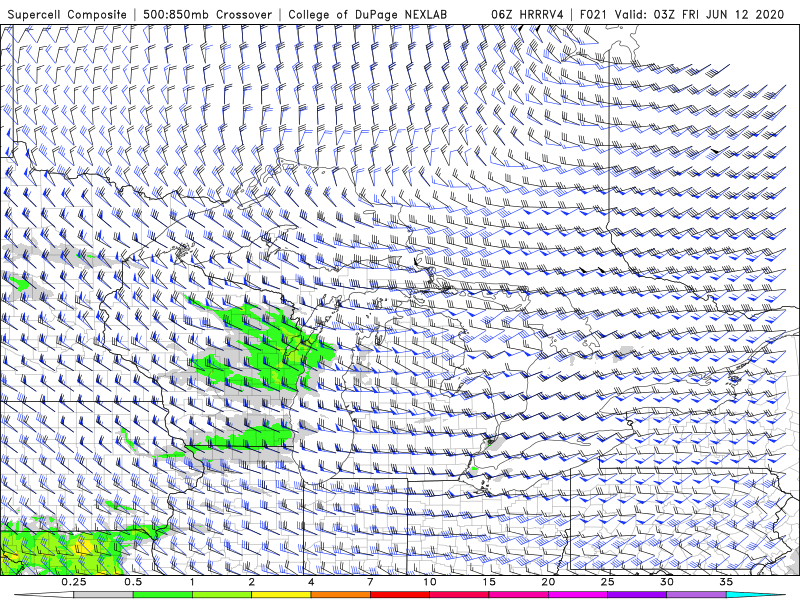
Task: Select the orange 4–7 colorbar segment
Action: click(x=340, y=595)
